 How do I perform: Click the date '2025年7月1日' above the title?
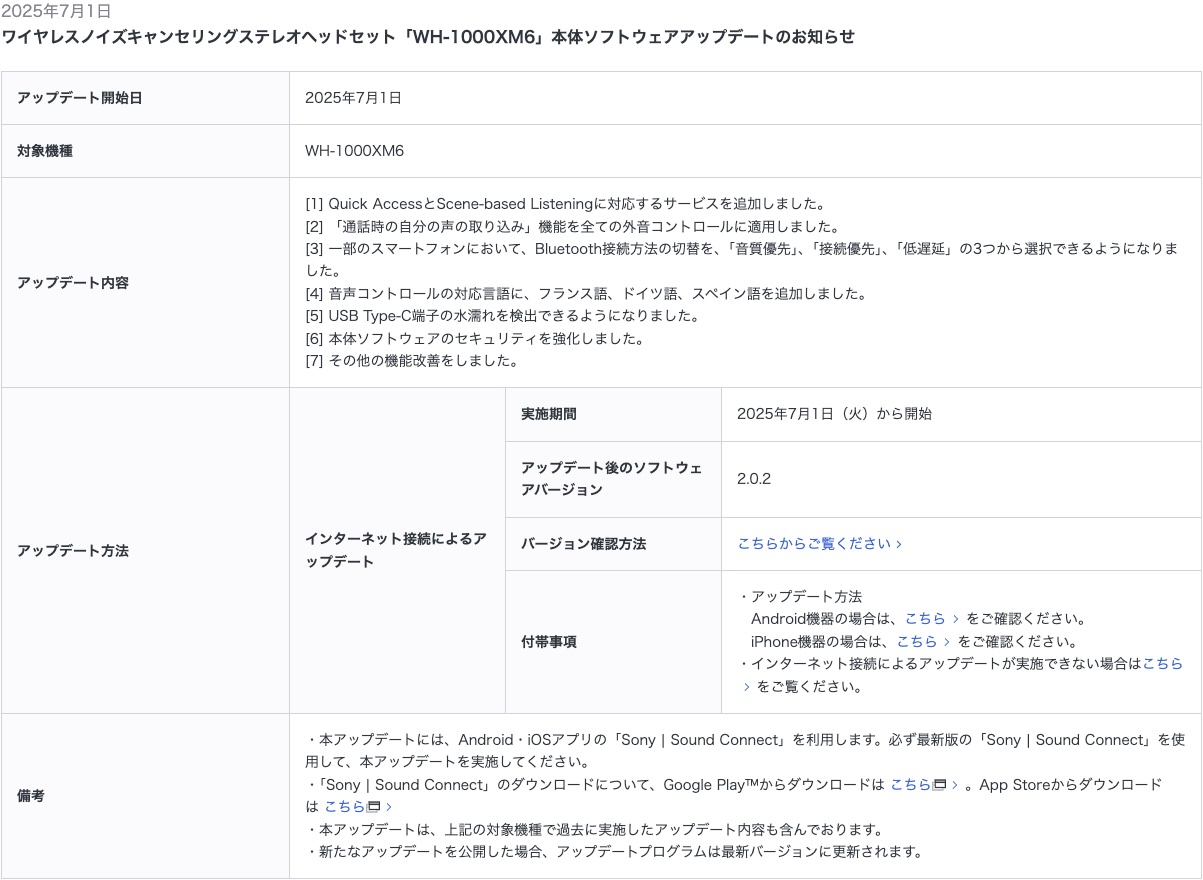point(56,11)
